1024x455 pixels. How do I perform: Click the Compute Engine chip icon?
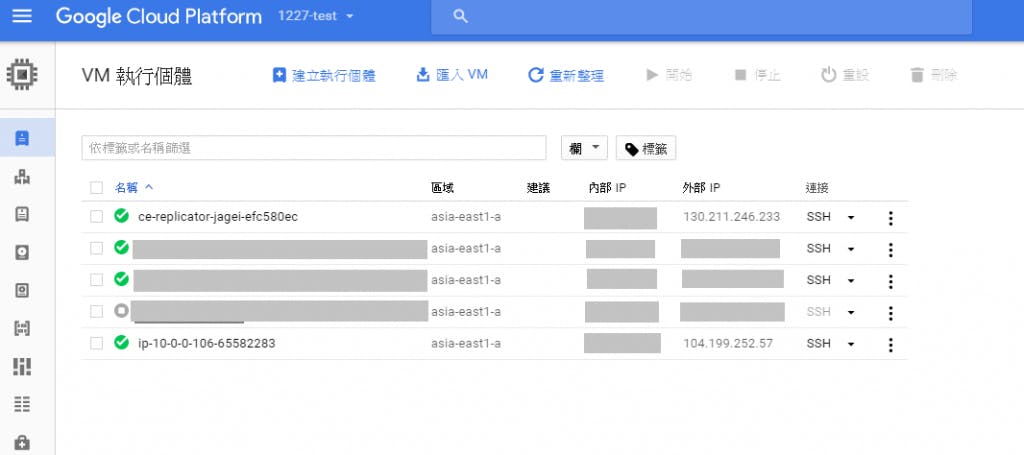tap(20, 75)
